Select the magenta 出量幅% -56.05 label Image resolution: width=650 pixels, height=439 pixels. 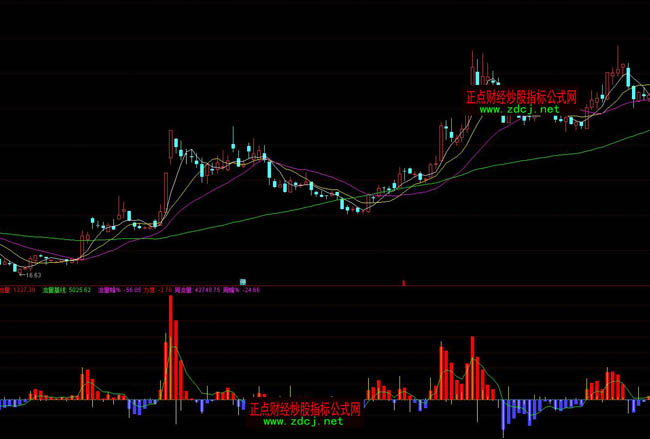click(x=118, y=290)
